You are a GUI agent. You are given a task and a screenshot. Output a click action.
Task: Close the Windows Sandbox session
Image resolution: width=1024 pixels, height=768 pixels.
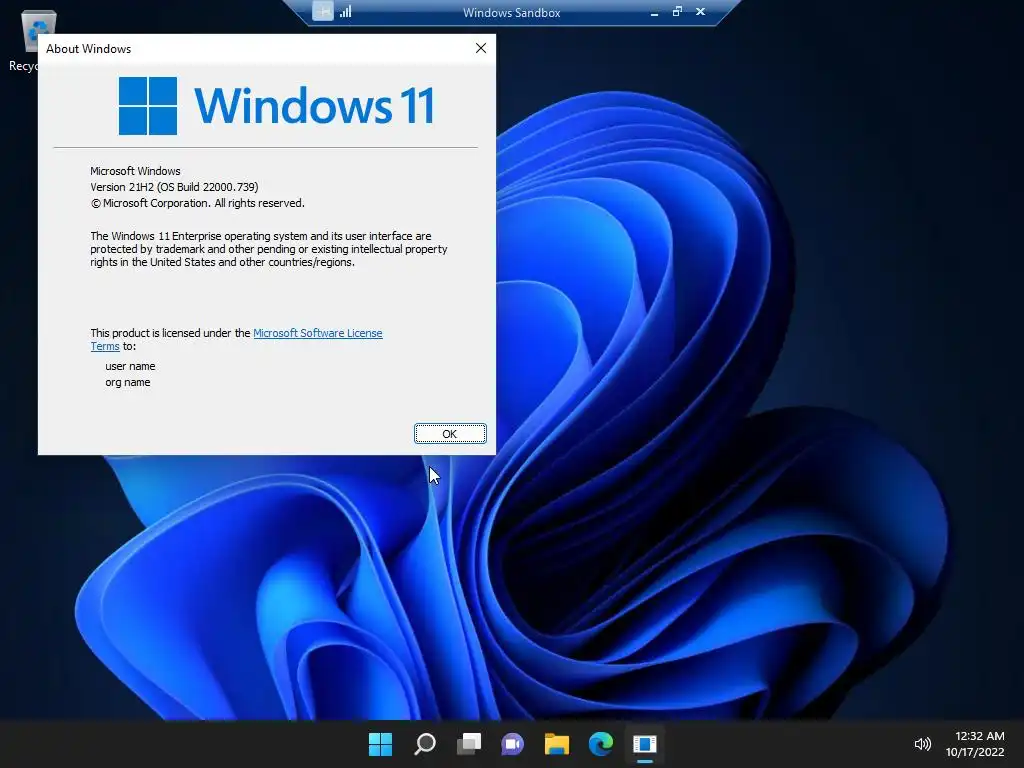tap(700, 12)
